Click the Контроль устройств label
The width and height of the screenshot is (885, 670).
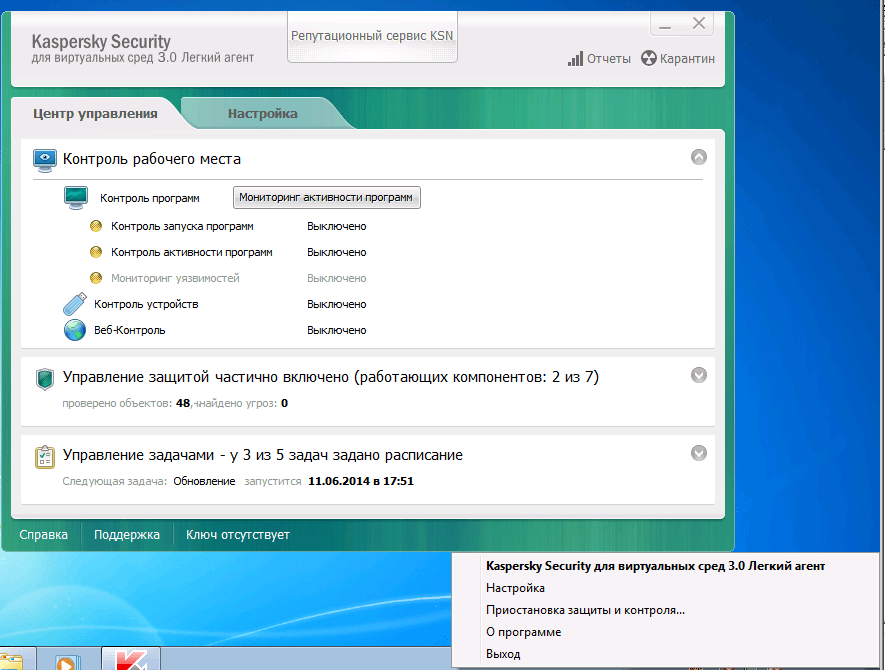click(146, 304)
